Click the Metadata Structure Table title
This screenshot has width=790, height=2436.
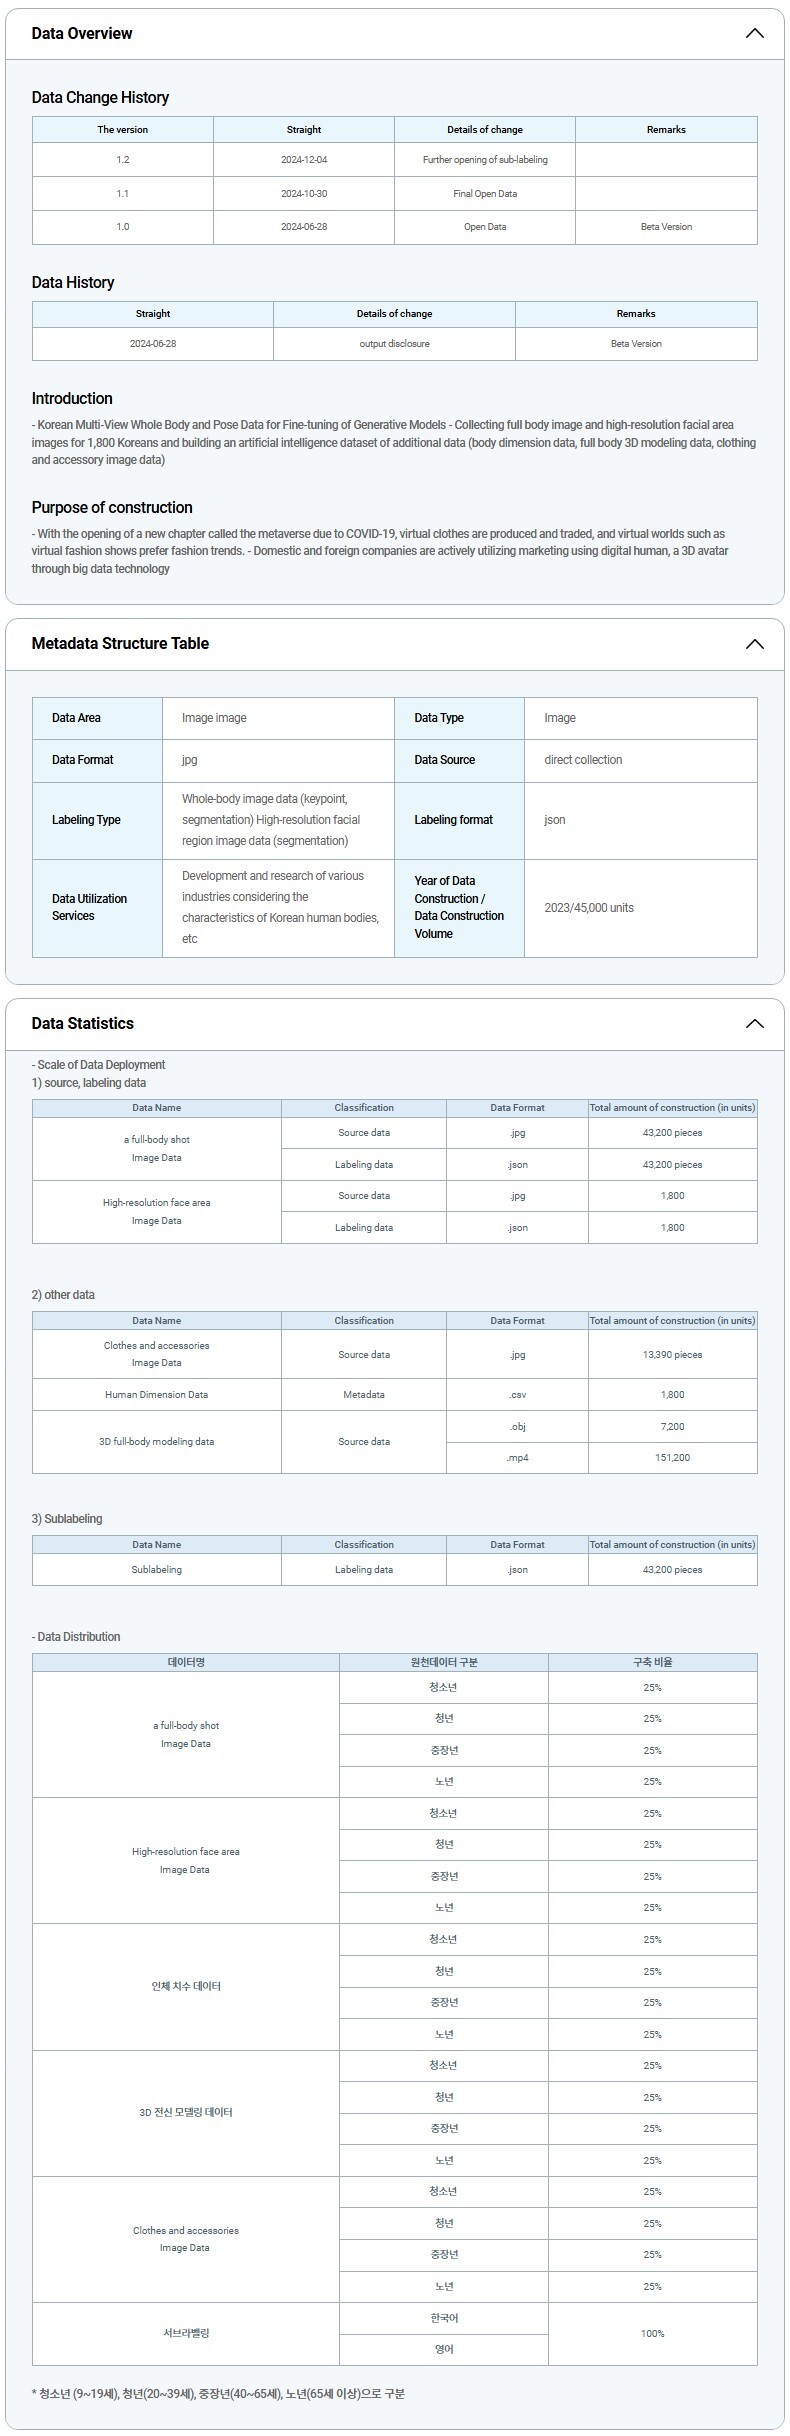(x=120, y=644)
